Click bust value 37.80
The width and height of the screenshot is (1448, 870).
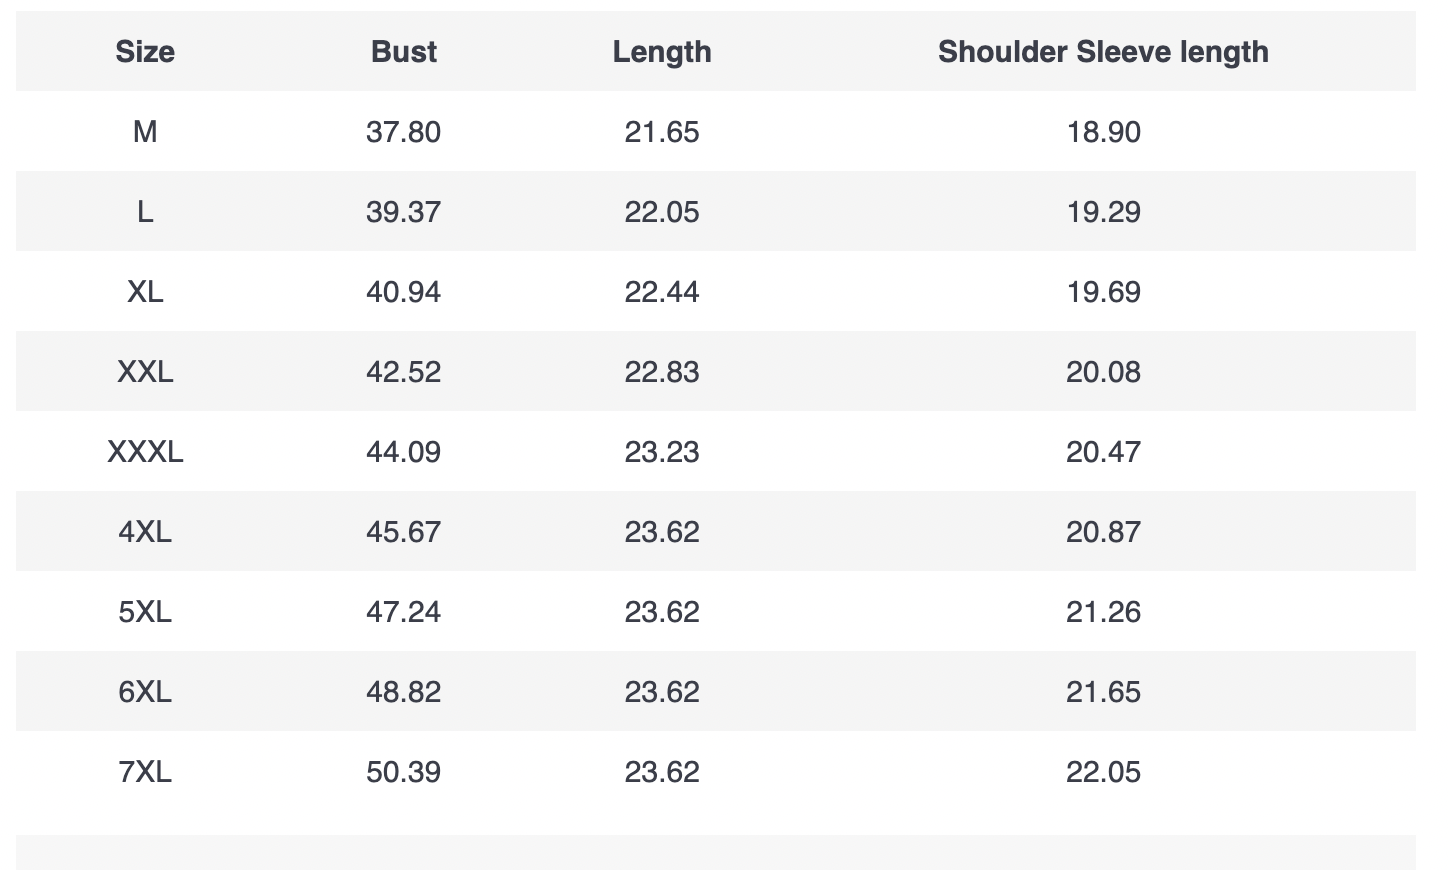(x=403, y=132)
